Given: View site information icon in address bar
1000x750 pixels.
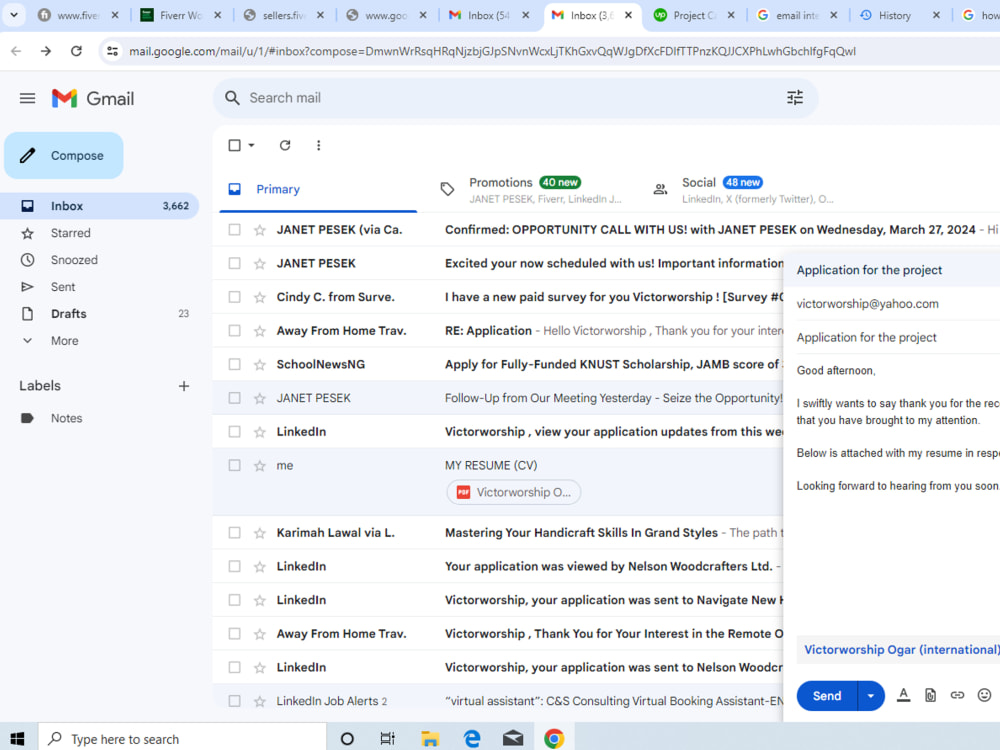Looking at the screenshot, I should [113, 51].
